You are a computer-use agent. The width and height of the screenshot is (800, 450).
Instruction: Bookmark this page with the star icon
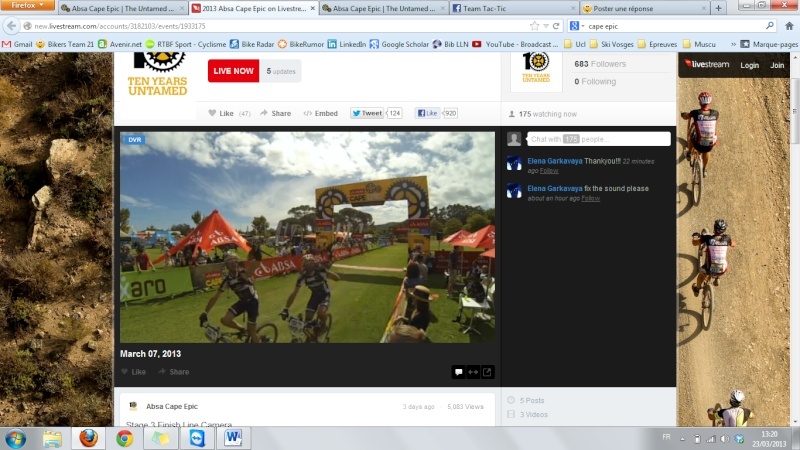coord(534,26)
